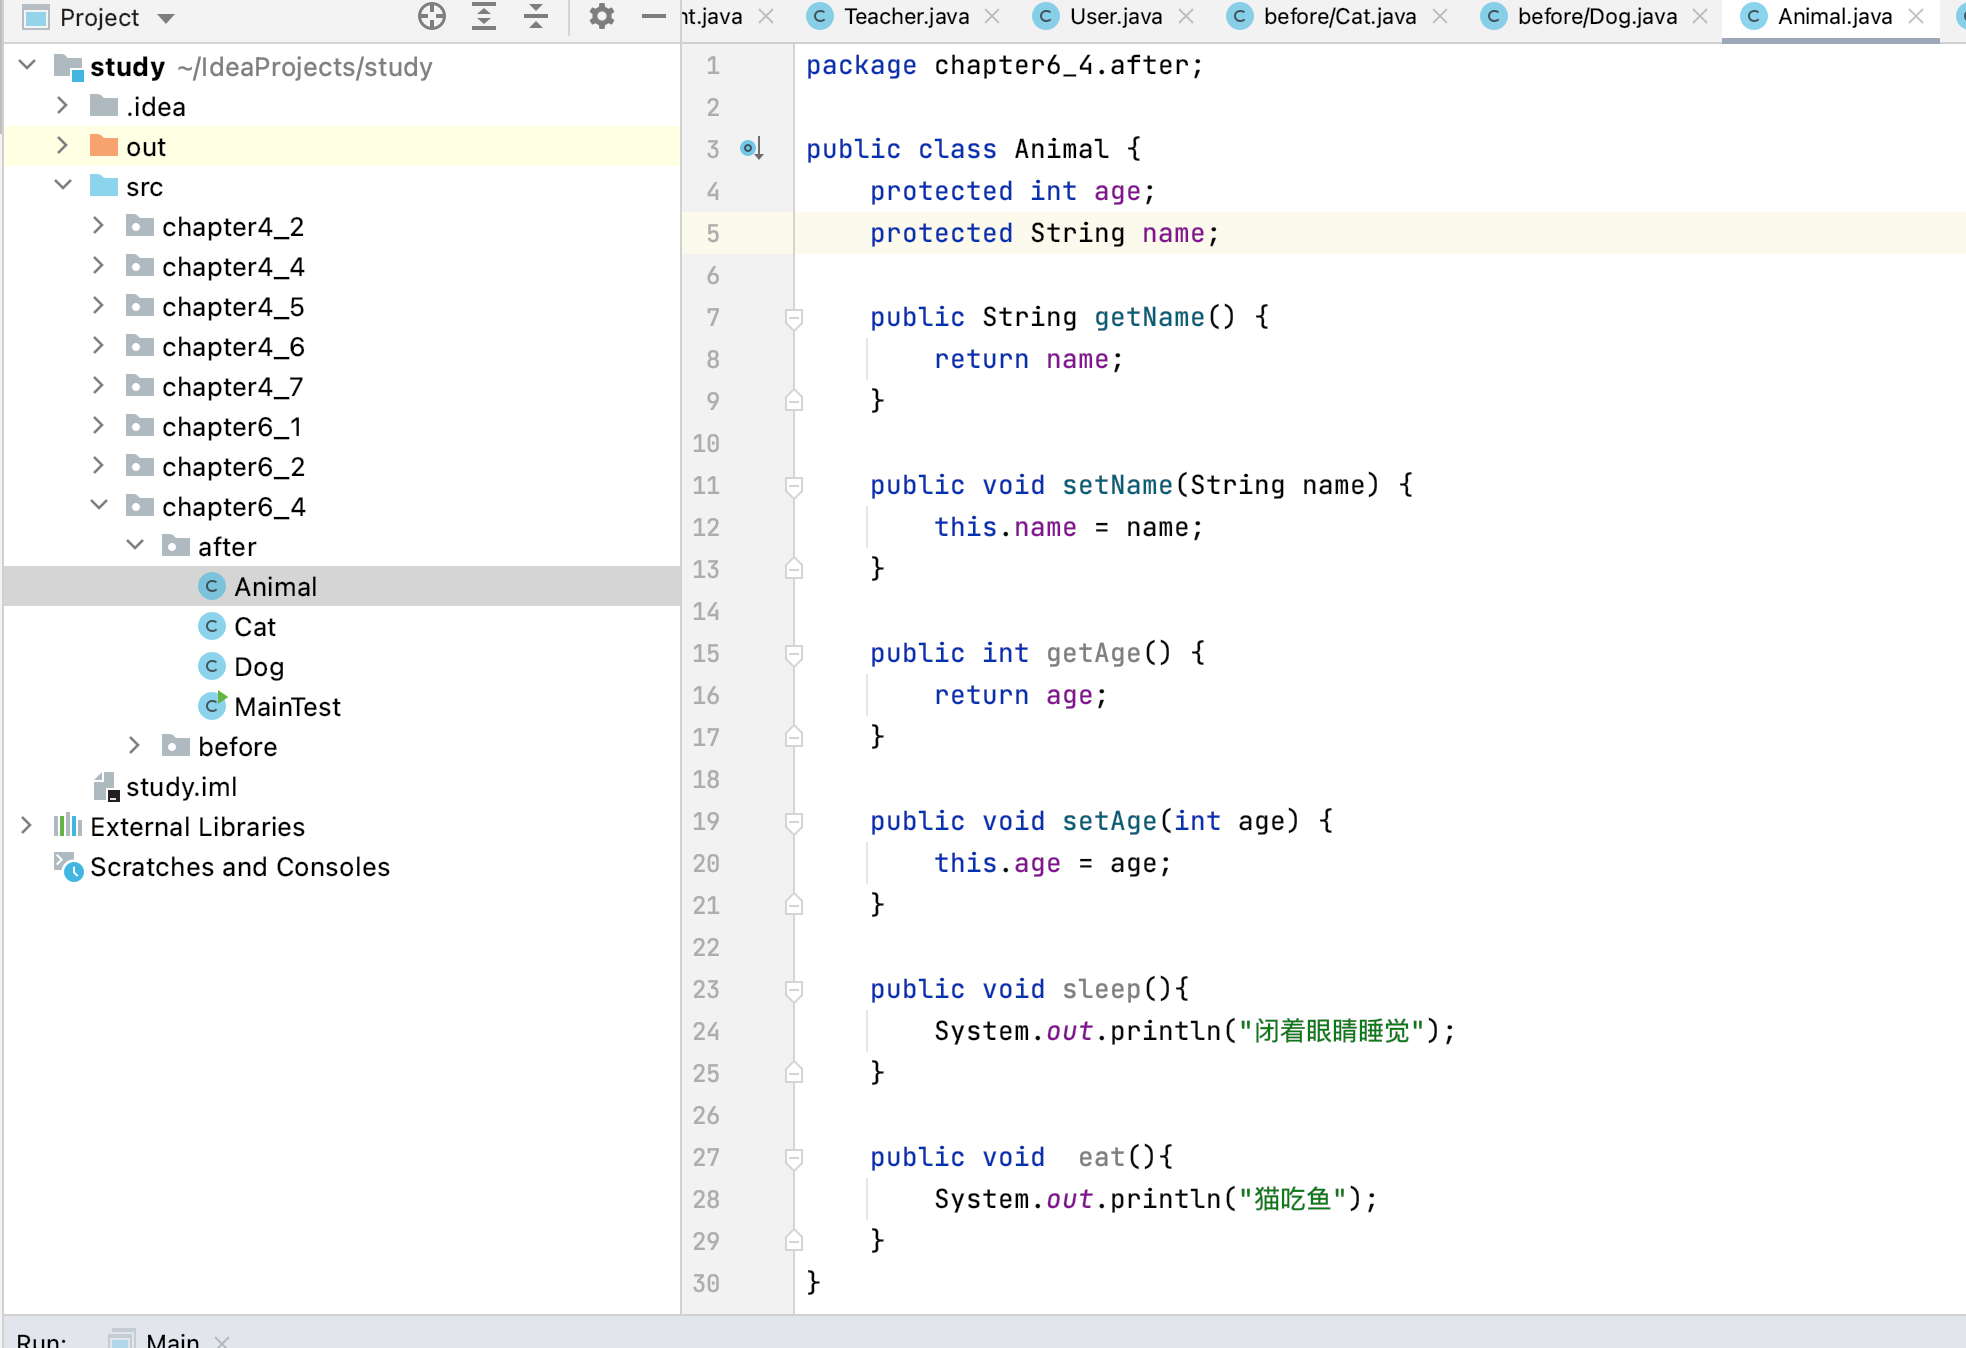The image size is (1966, 1348).
Task: Close the Teacher.java tab
Action: 992,16
